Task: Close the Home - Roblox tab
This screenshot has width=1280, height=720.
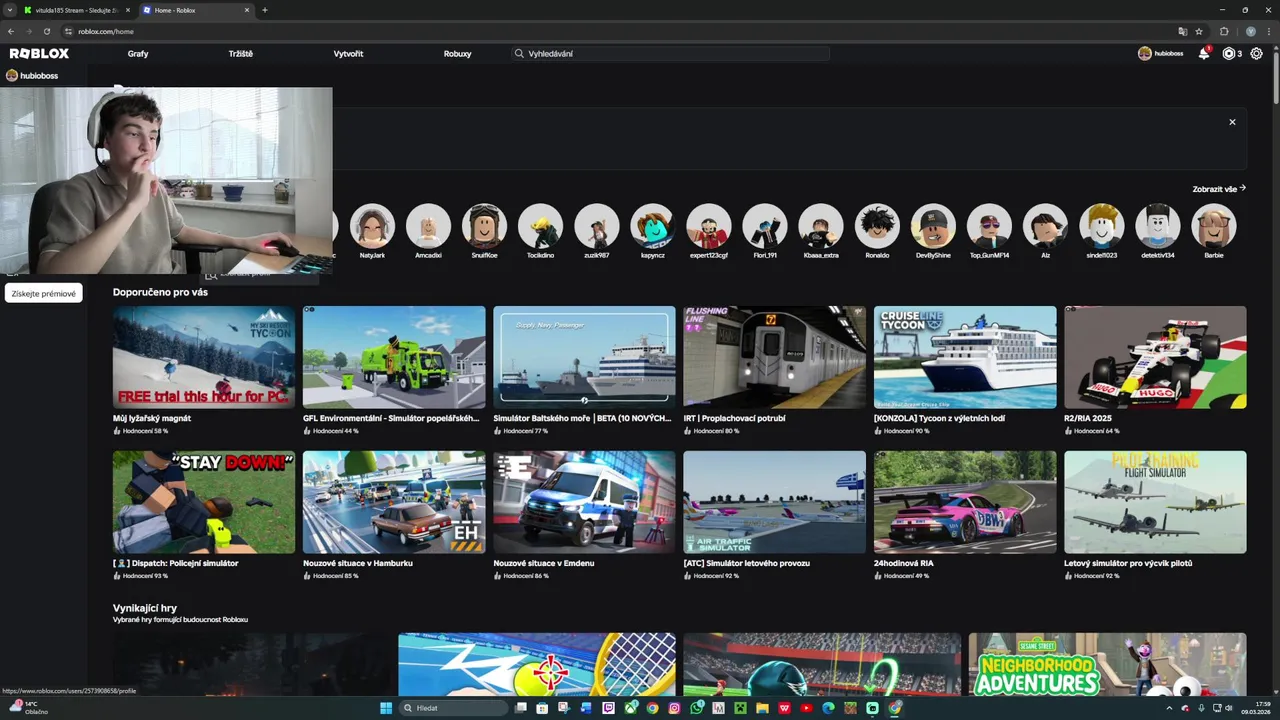Action: pyautogui.click(x=247, y=10)
